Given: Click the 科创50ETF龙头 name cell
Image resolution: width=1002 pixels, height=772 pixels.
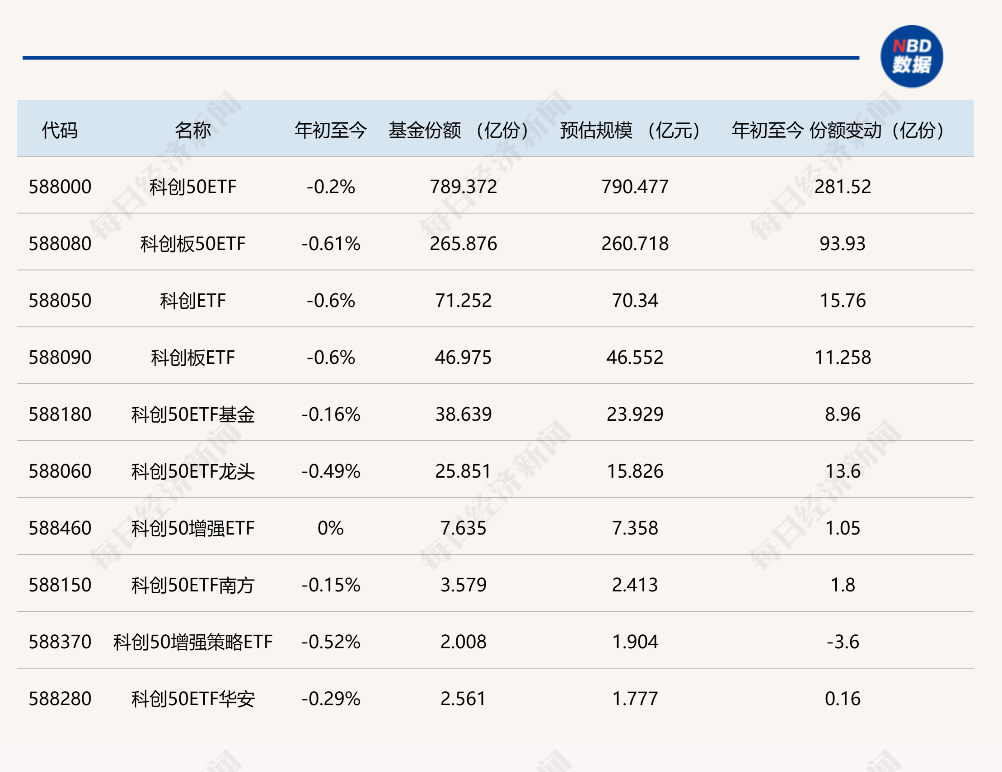Looking at the screenshot, I should click(x=193, y=471).
